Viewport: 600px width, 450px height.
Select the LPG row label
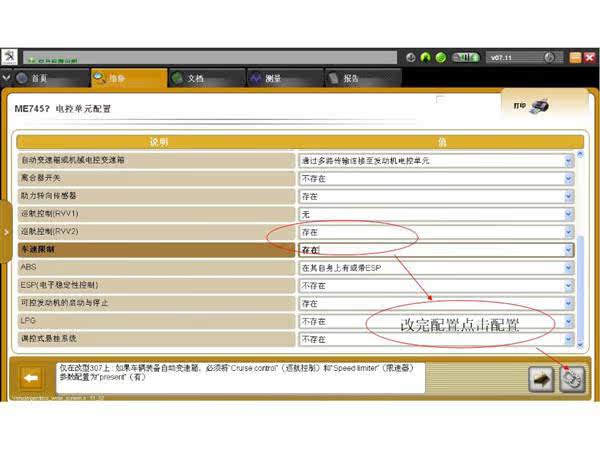(156, 321)
